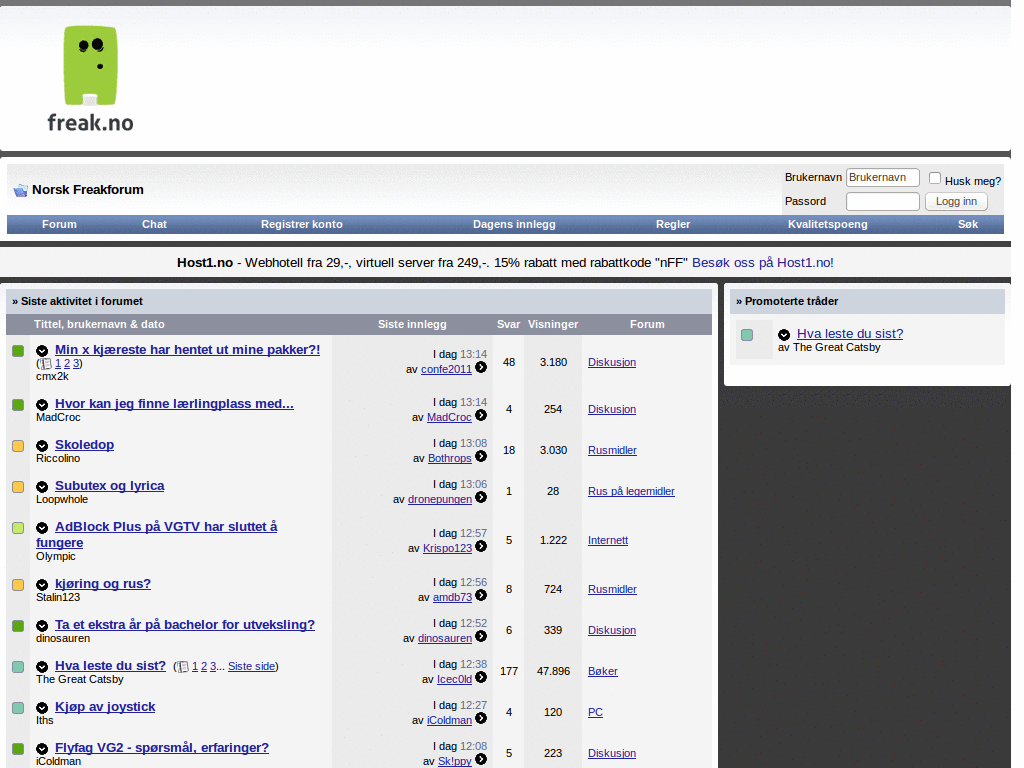Click the go-to-post arrow beside Krispo123
The height and width of the screenshot is (768, 1024).
coord(481,547)
